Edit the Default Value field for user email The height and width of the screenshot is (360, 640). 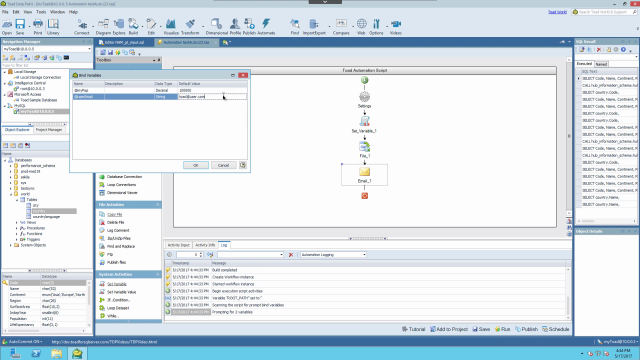212,97
